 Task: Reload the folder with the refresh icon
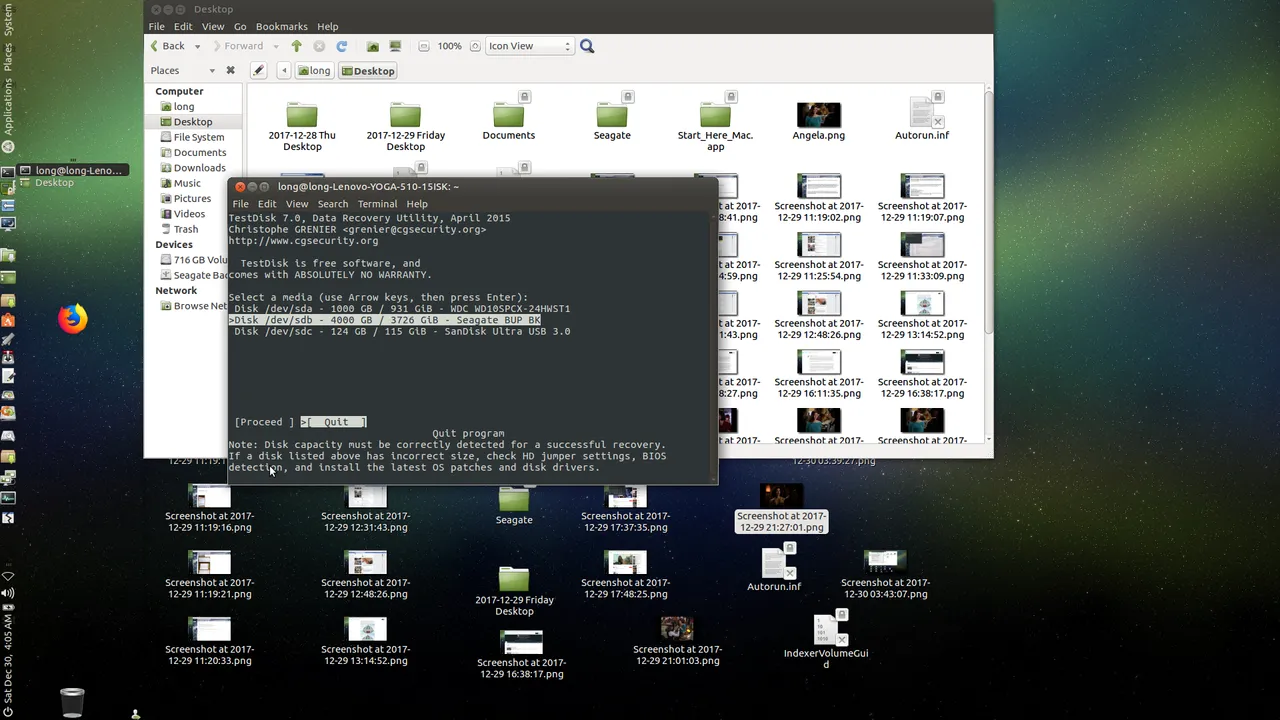click(342, 46)
